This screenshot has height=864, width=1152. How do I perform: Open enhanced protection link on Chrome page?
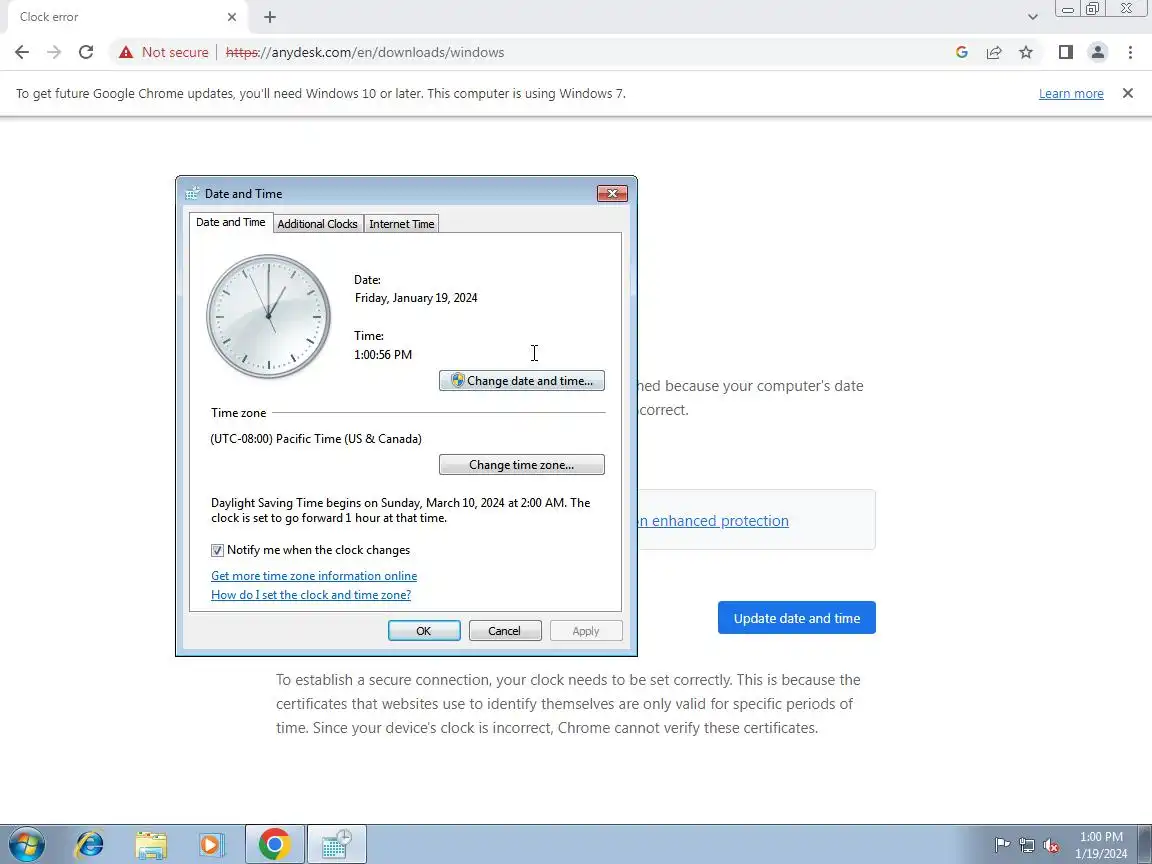[x=713, y=521]
